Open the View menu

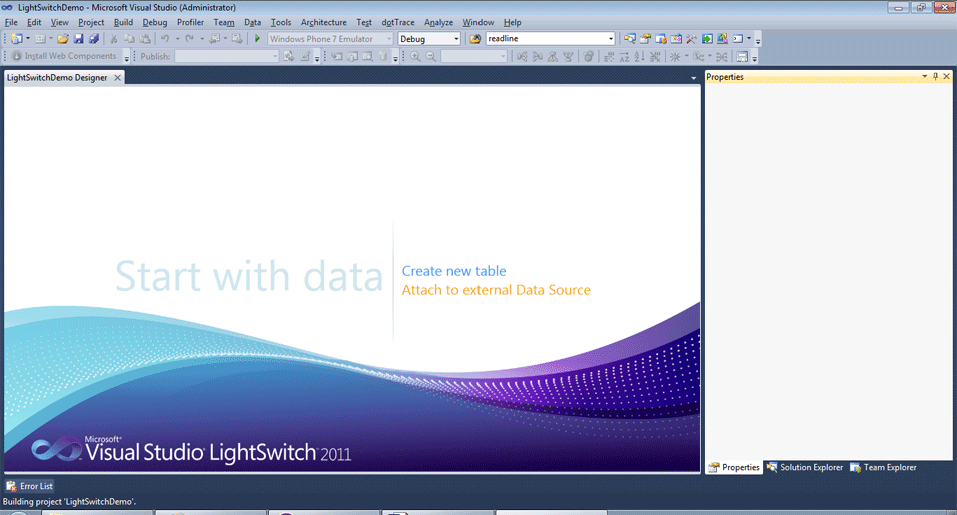(59, 22)
